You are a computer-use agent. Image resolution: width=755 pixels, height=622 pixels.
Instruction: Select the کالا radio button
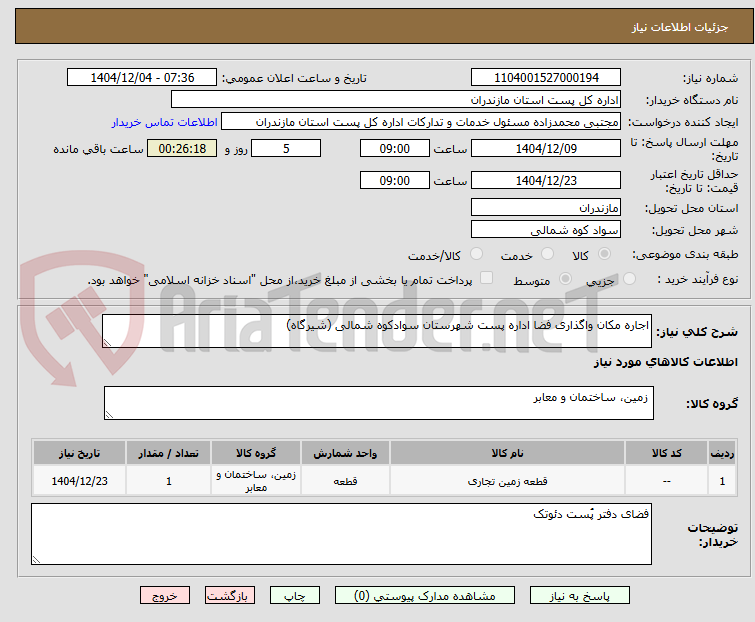point(604,254)
